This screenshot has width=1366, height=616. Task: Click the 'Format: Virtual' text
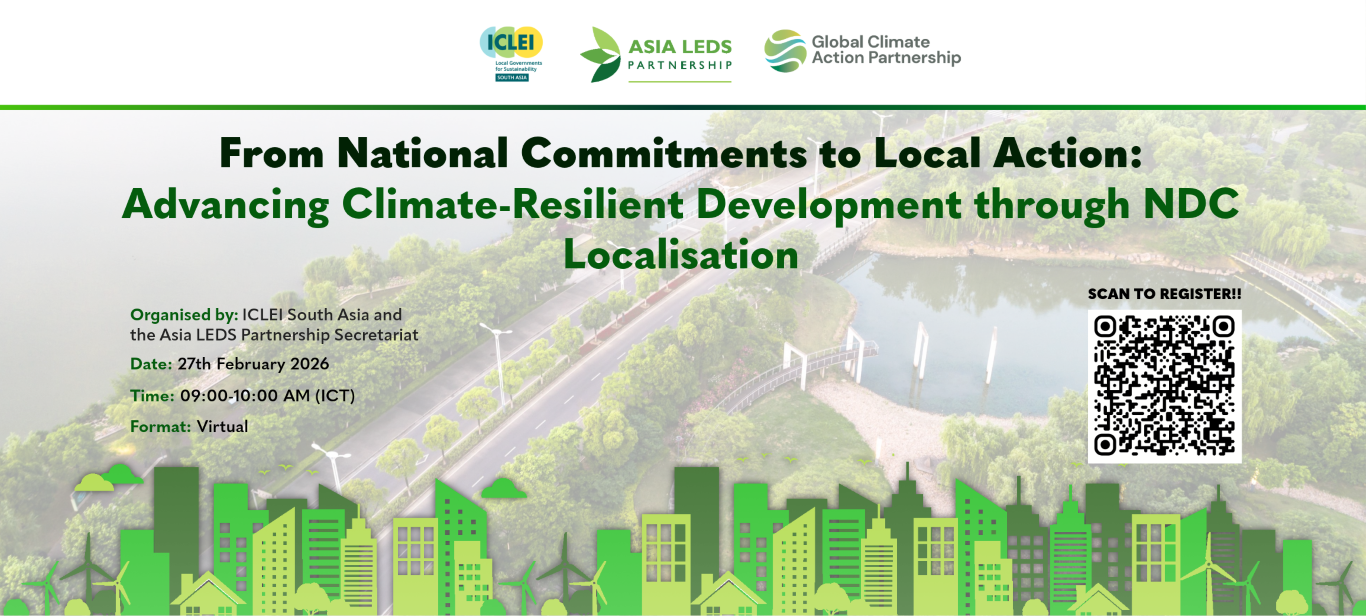(x=189, y=427)
